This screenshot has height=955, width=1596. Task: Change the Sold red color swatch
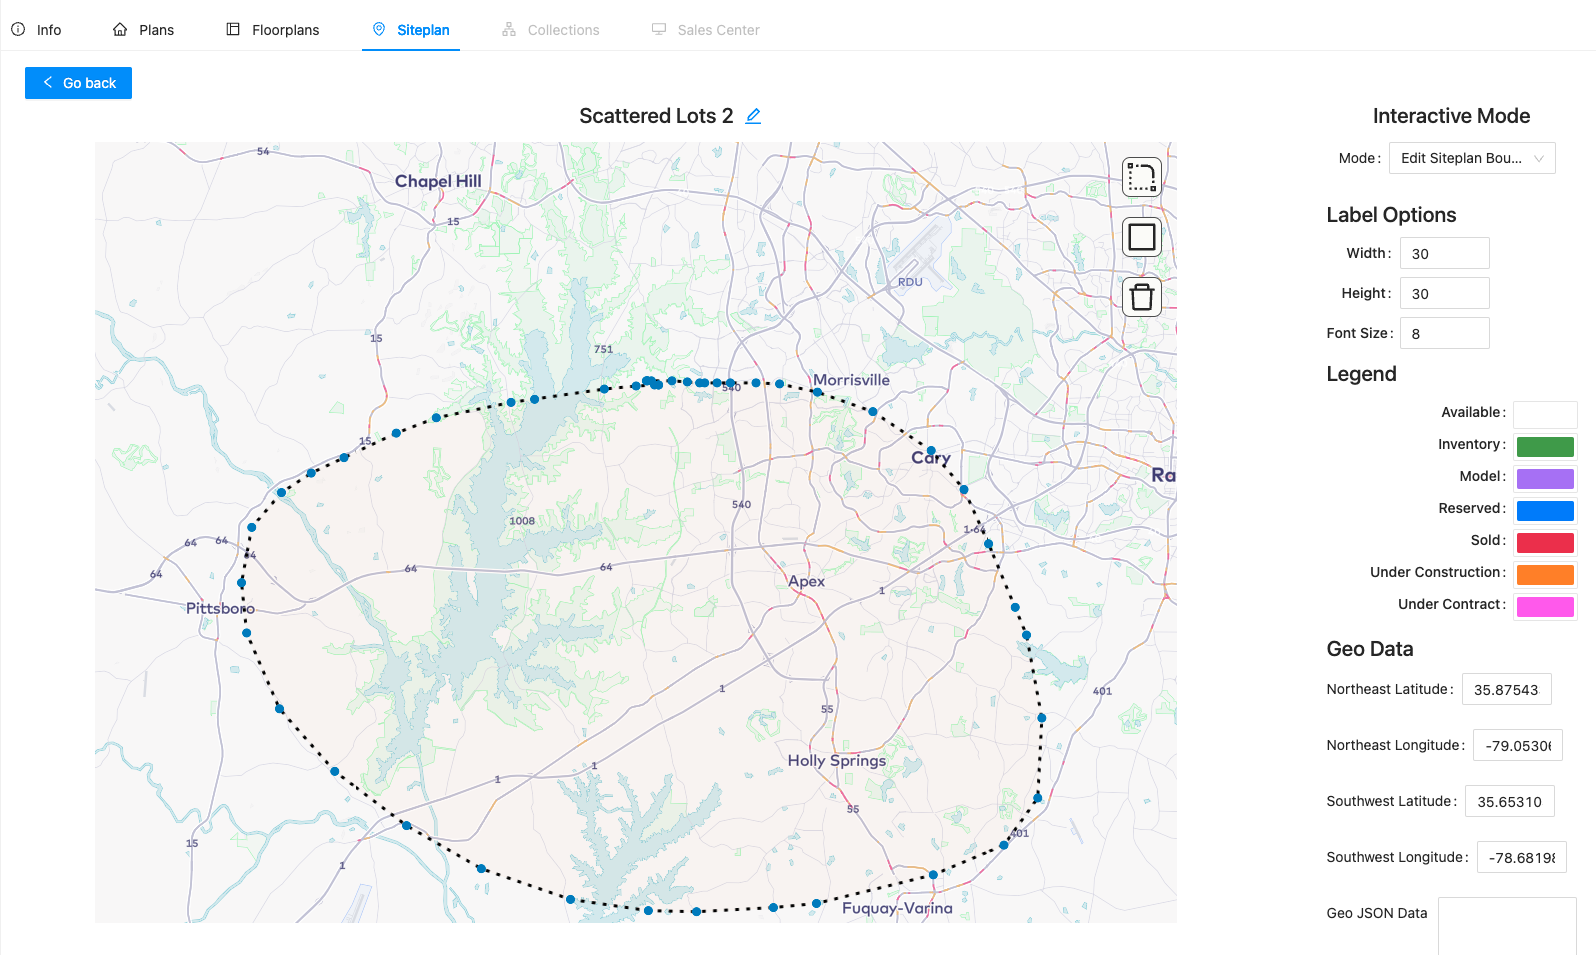pyautogui.click(x=1545, y=542)
